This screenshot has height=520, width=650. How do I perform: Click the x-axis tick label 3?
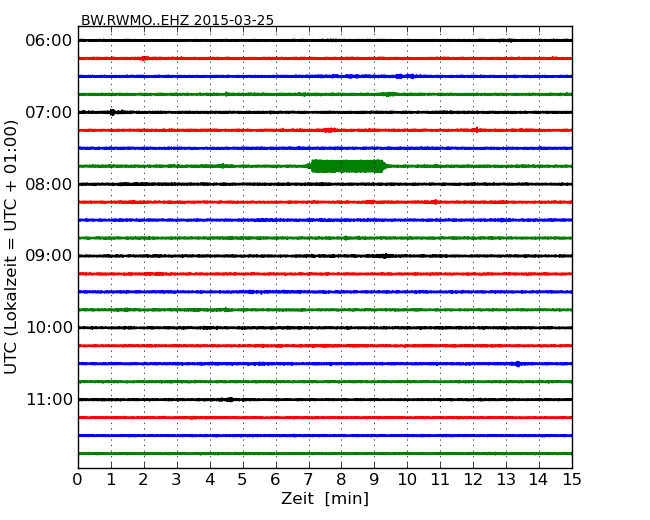pyautogui.click(x=177, y=480)
